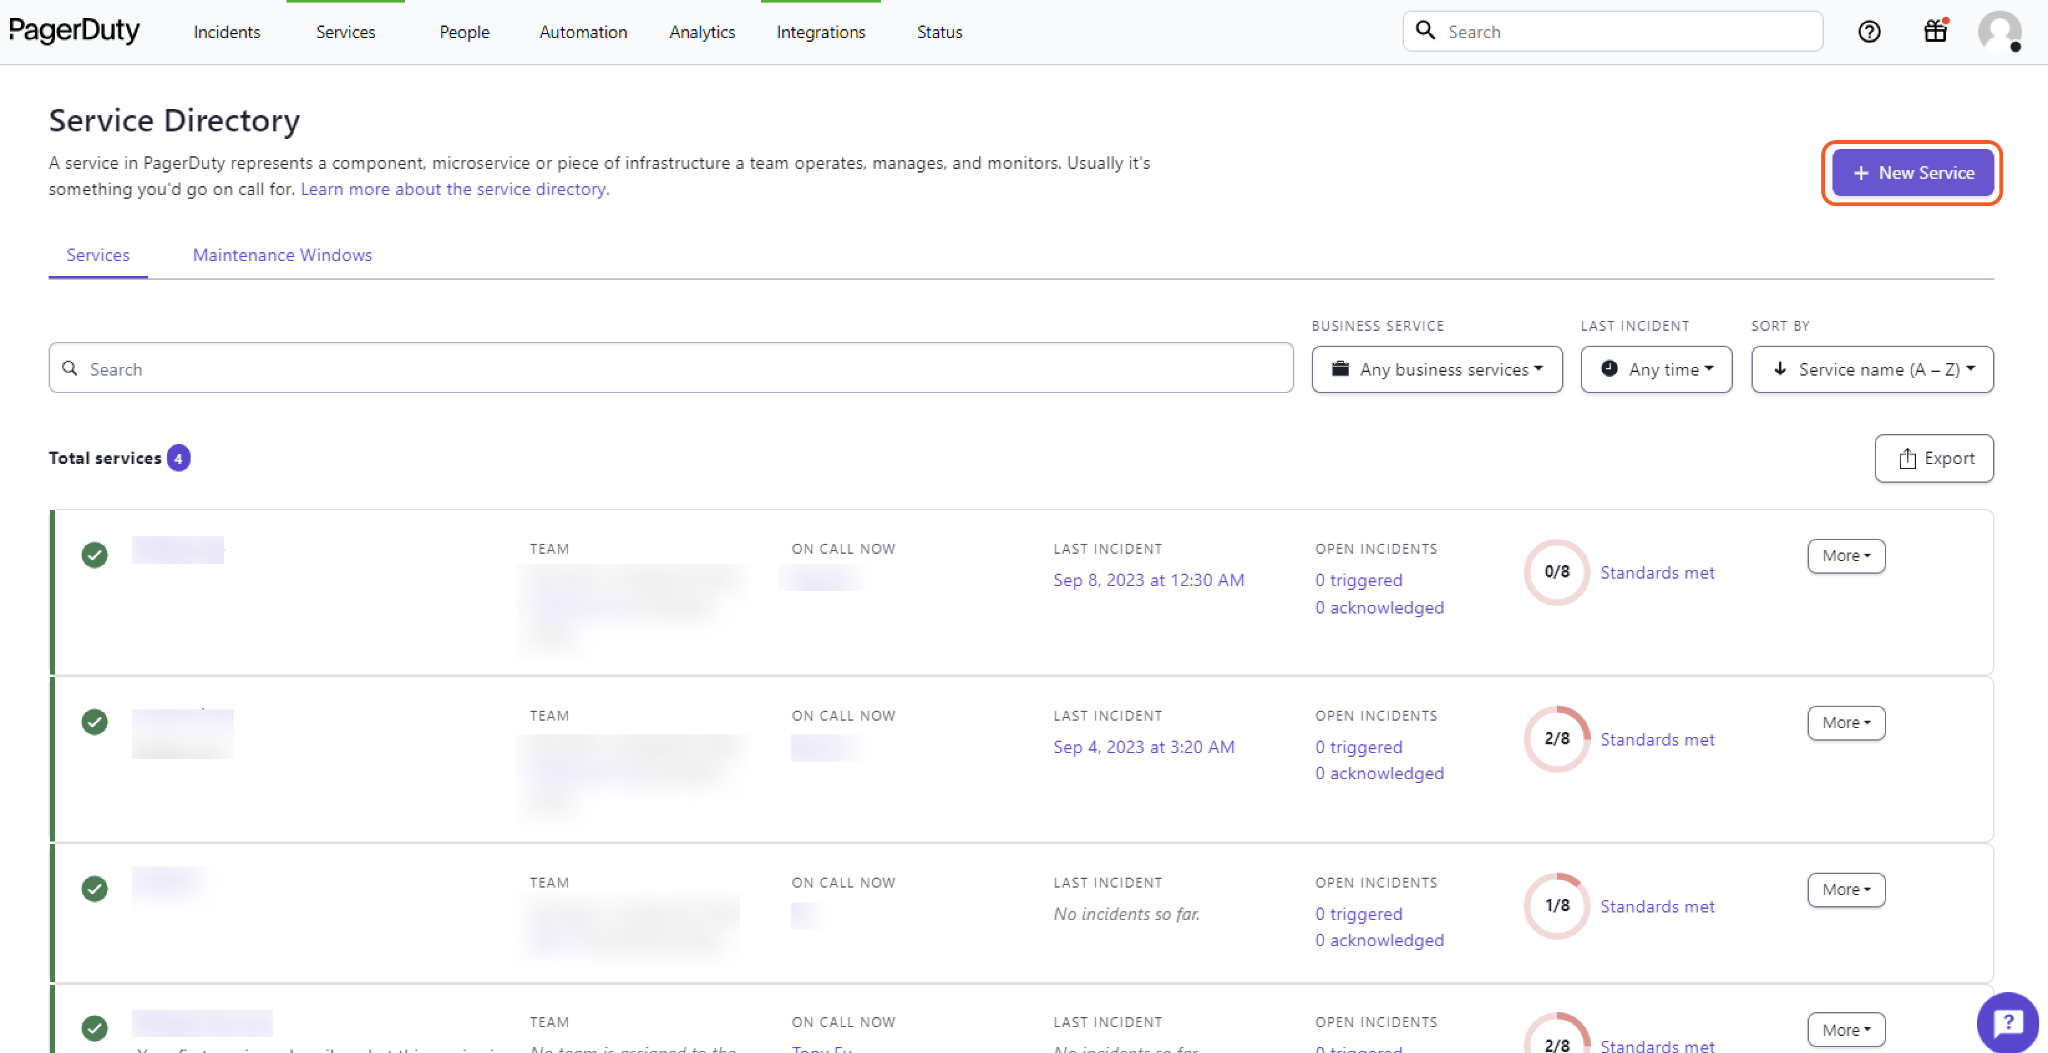
Task: Open Learn more about the service directory link
Action: click(454, 189)
